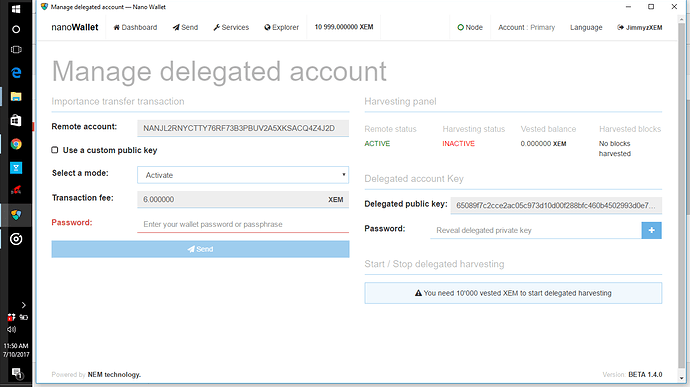Image resolution: width=690 pixels, height=387 pixels.
Task: Click the volume speaker tray icon
Action: pos(11,329)
